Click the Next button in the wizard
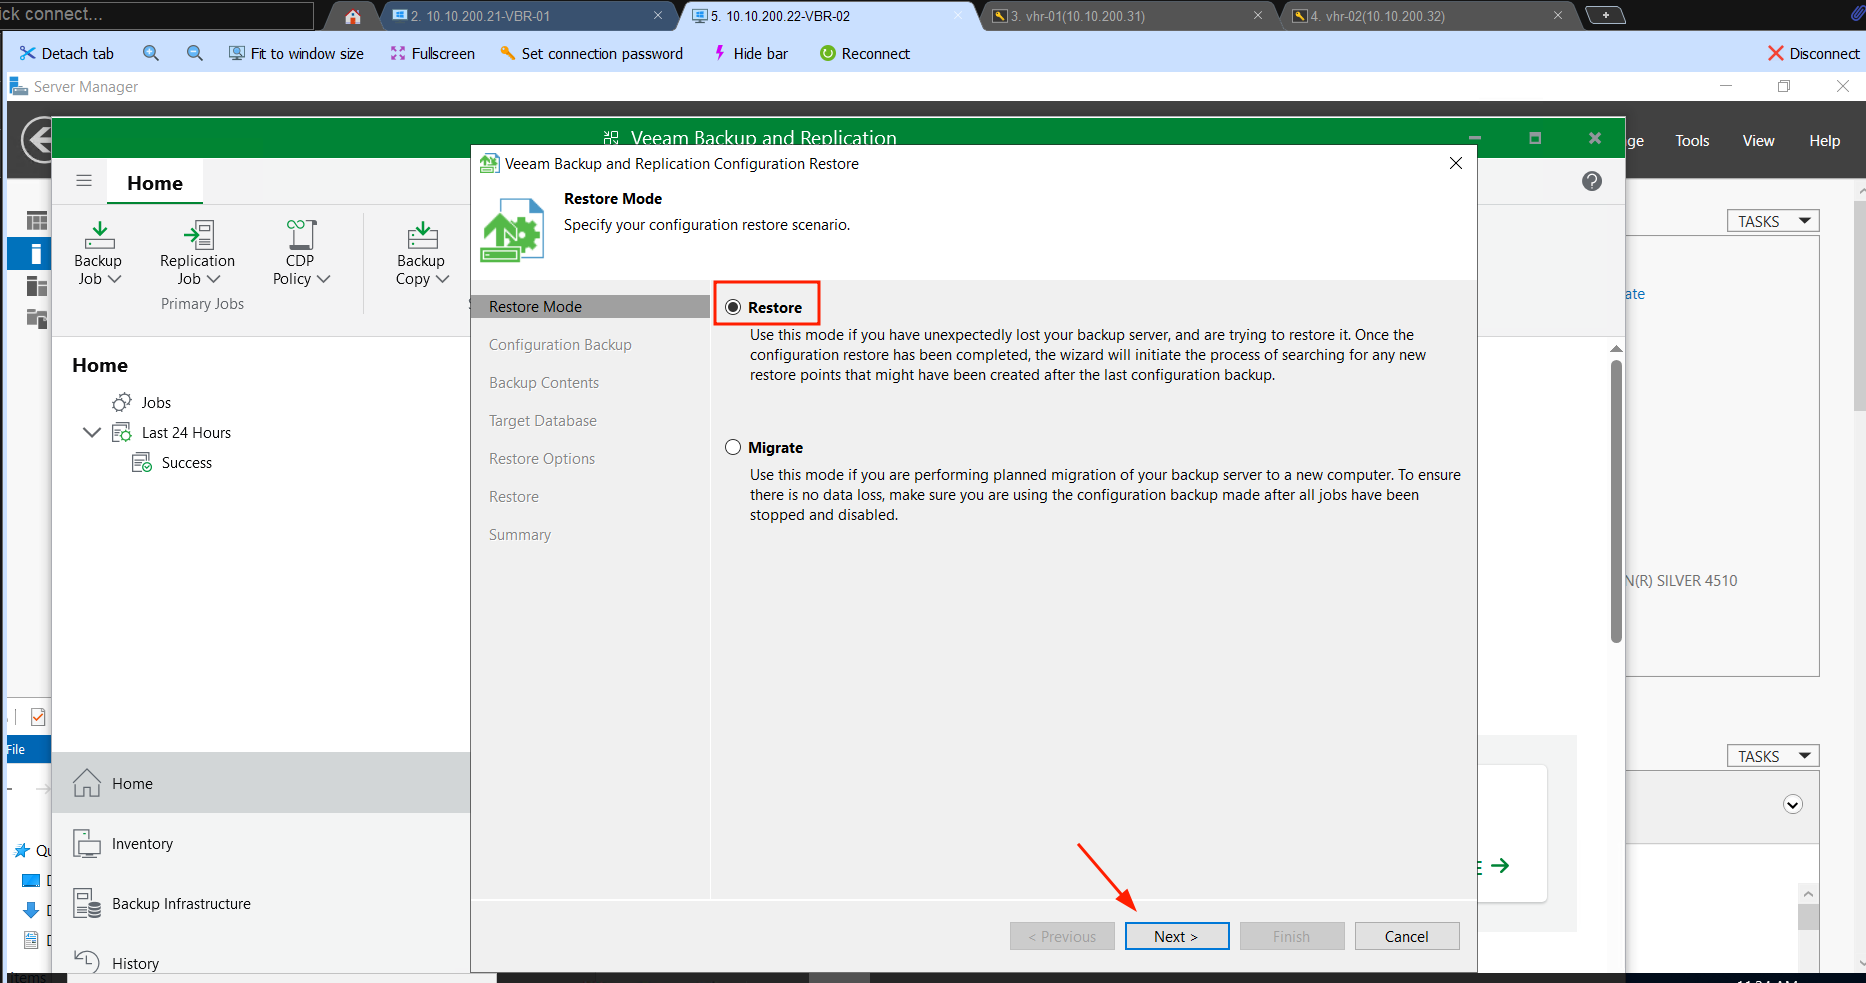1866x983 pixels. tap(1177, 936)
